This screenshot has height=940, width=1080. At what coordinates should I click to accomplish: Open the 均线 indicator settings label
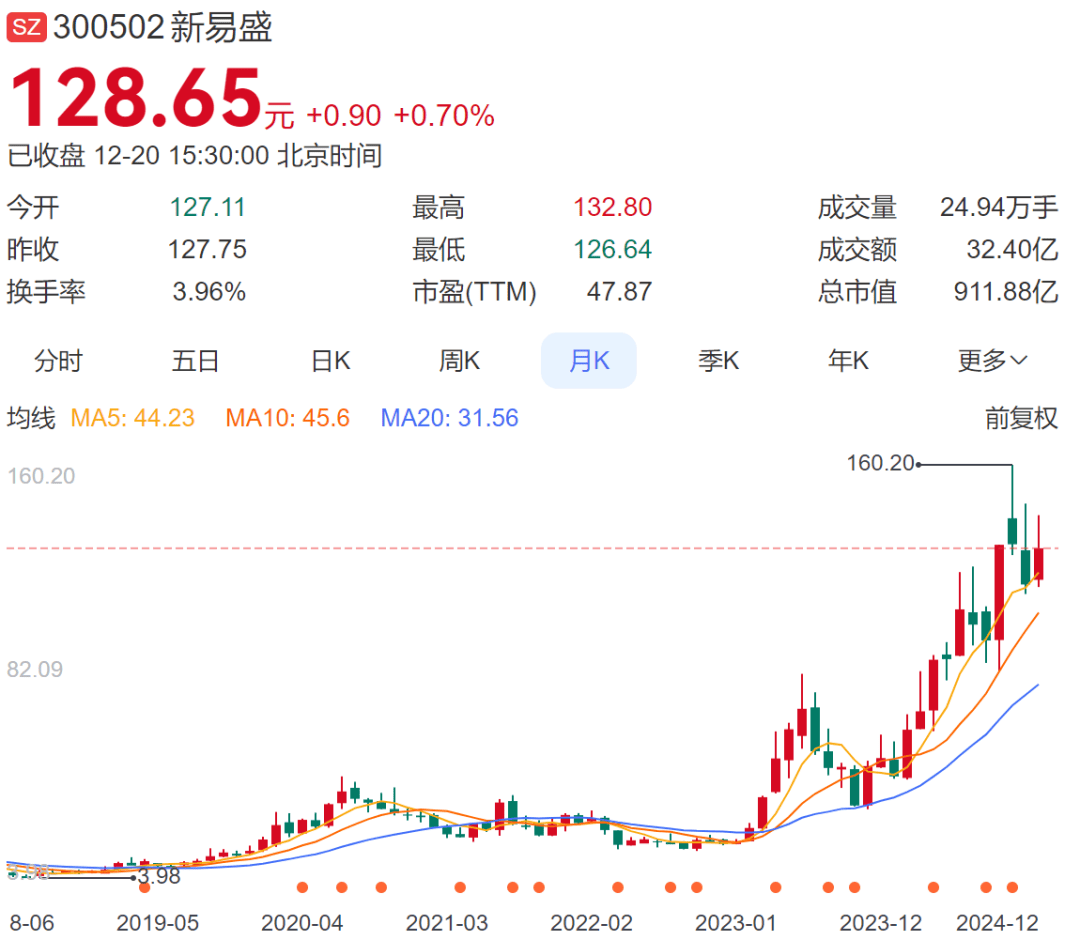[32, 418]
